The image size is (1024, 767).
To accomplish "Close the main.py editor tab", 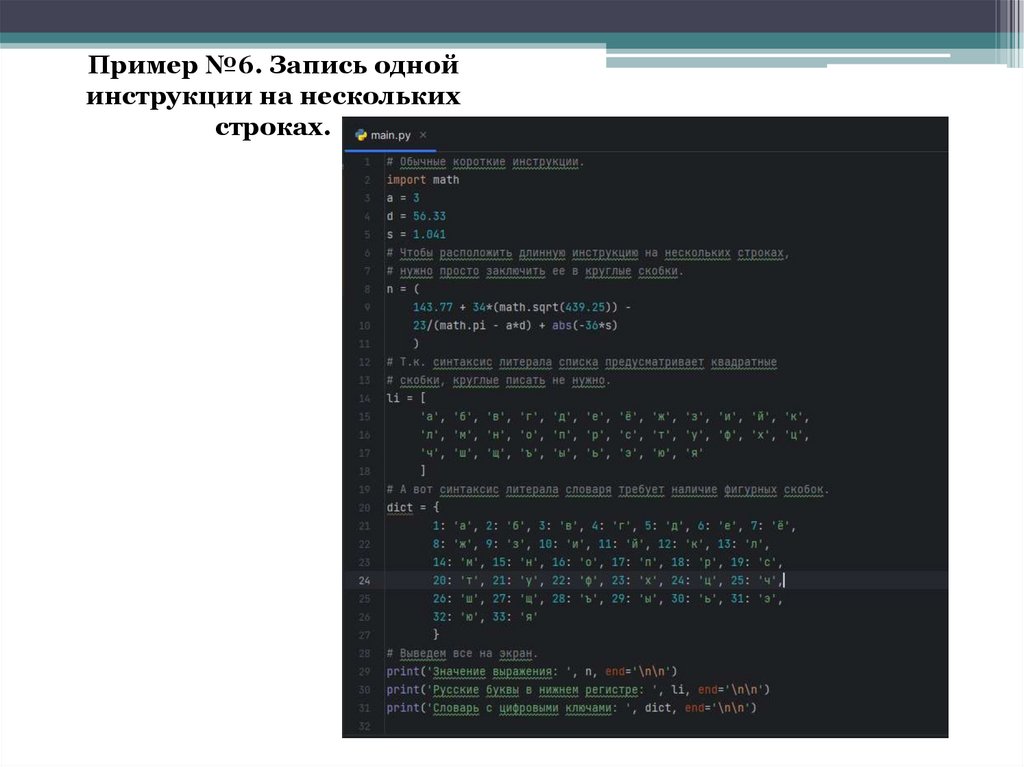I will click(422, 135).
